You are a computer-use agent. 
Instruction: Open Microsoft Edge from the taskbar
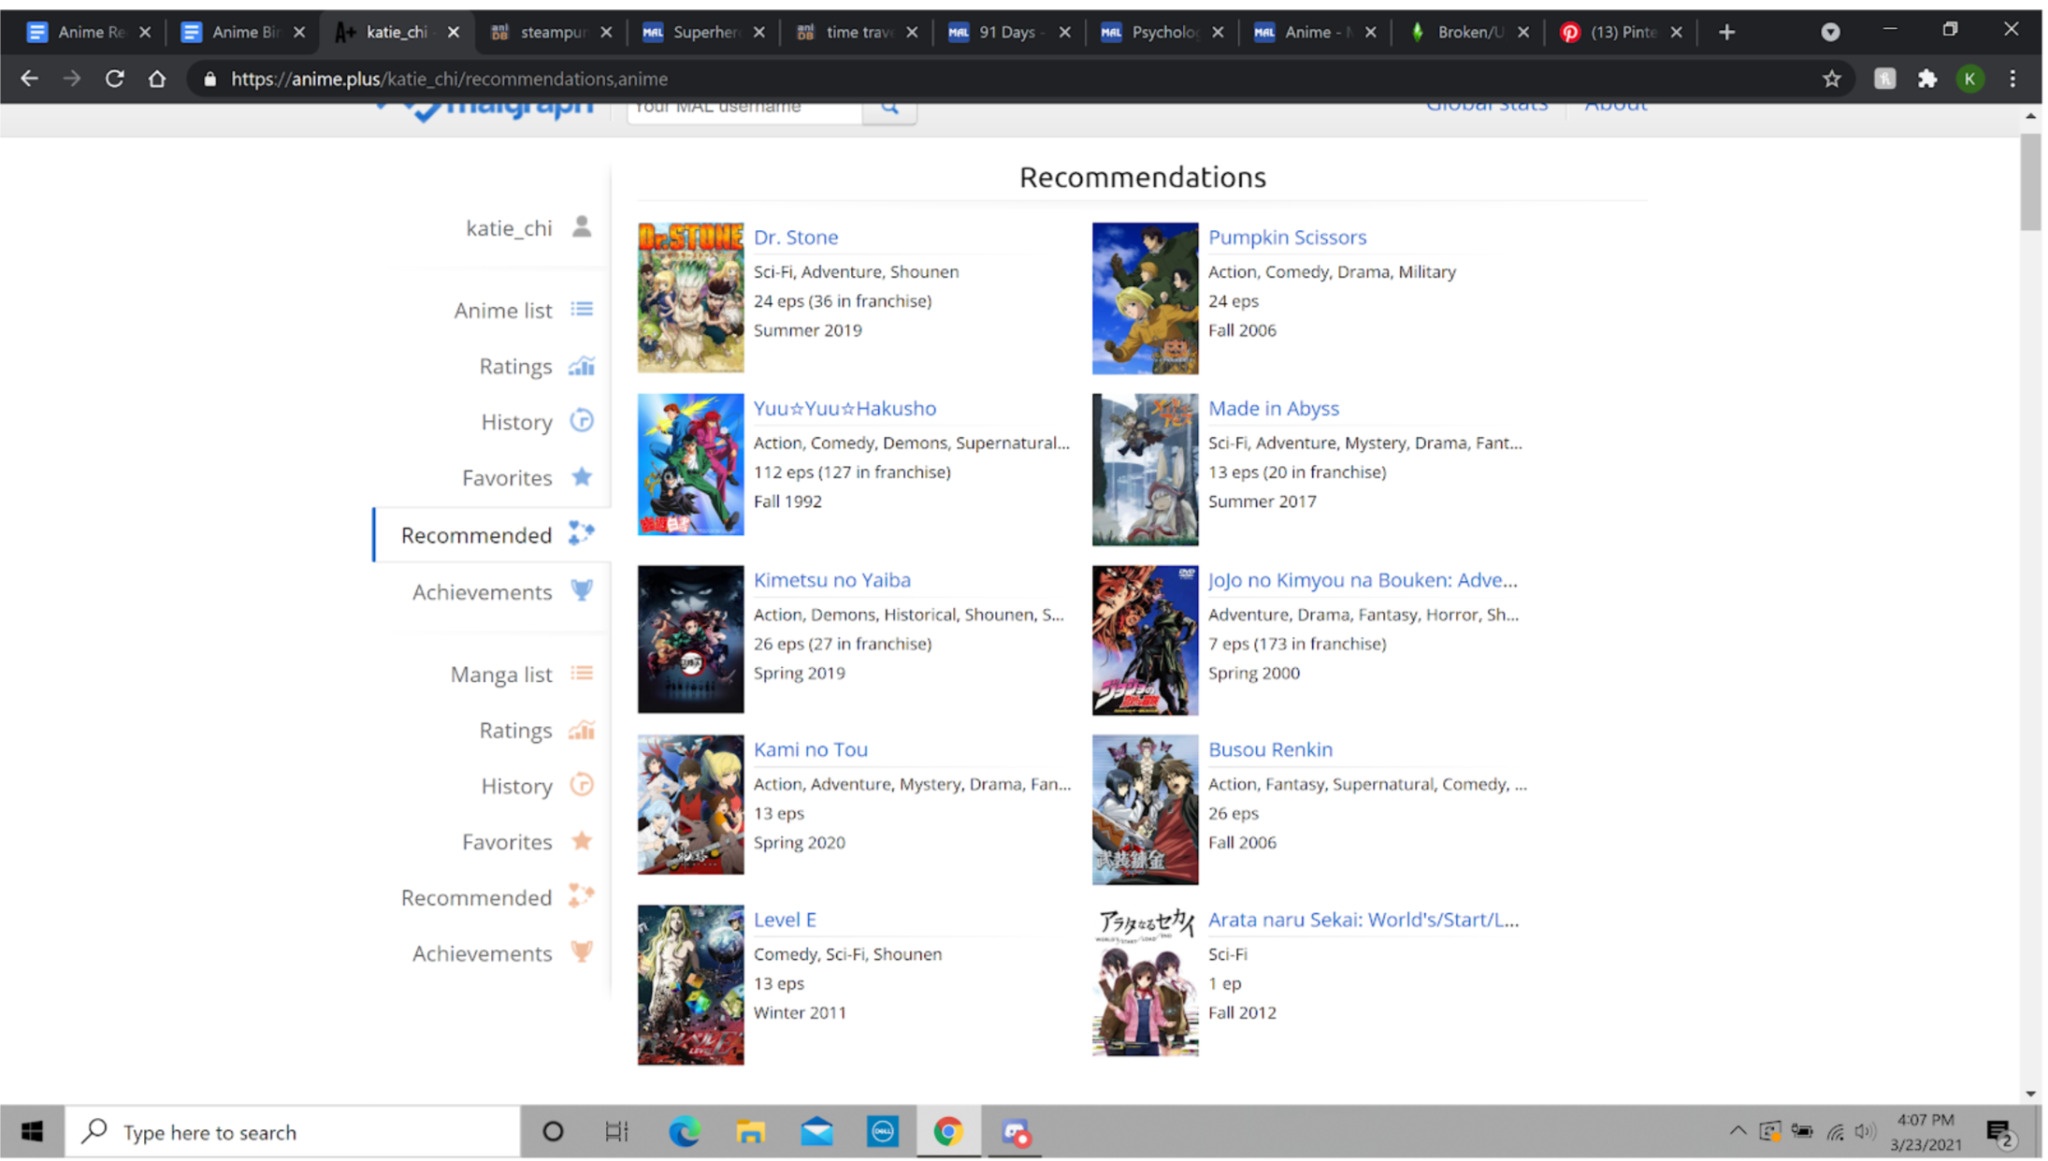coord(684,1132)
